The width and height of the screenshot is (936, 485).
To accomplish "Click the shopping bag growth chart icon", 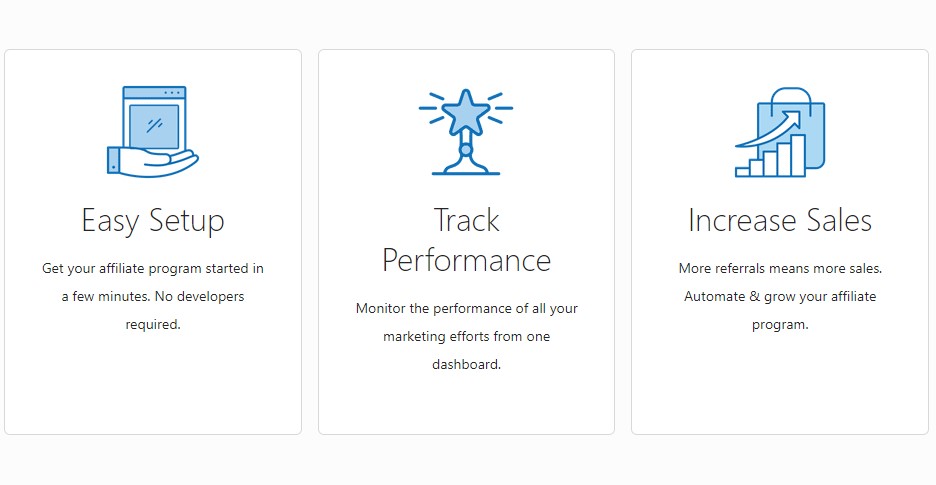I will [780, 132].
